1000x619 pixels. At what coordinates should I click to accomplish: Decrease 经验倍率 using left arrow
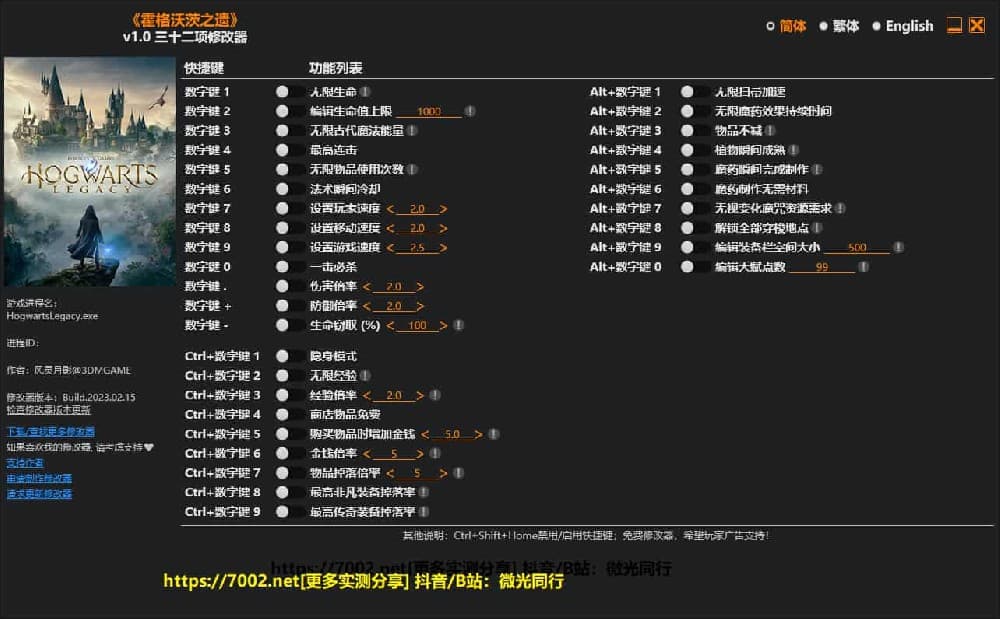367,396
